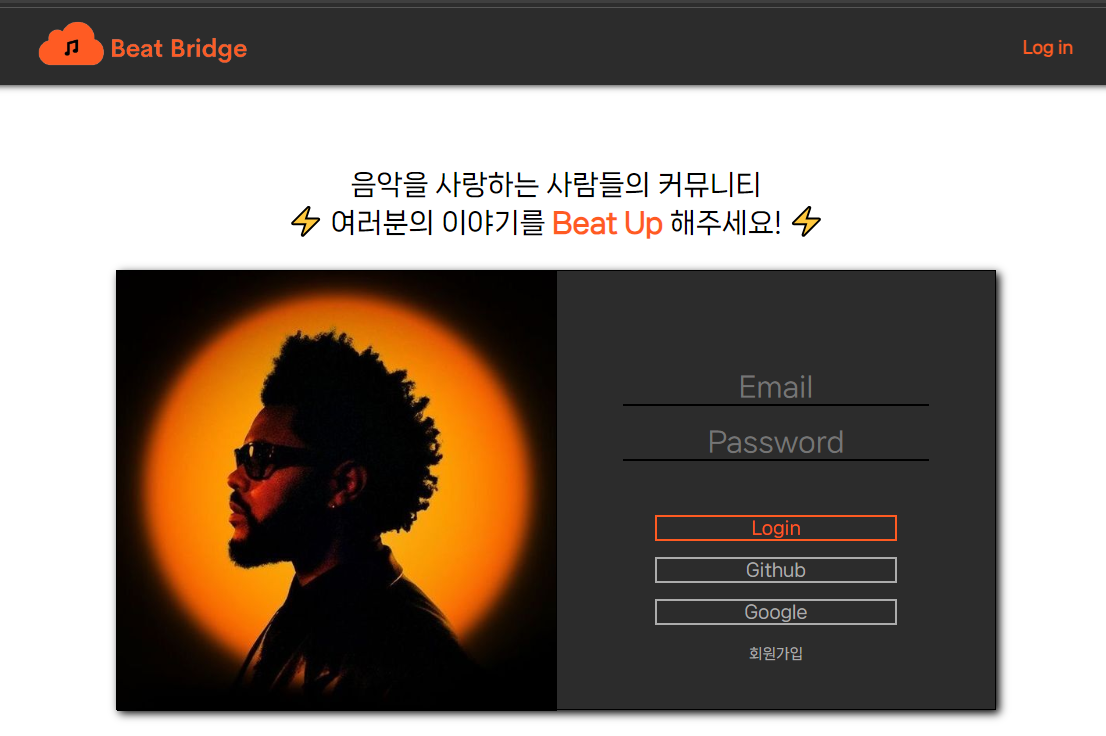
Task: Select the orange Beat Up text
Action: (607, 223)
